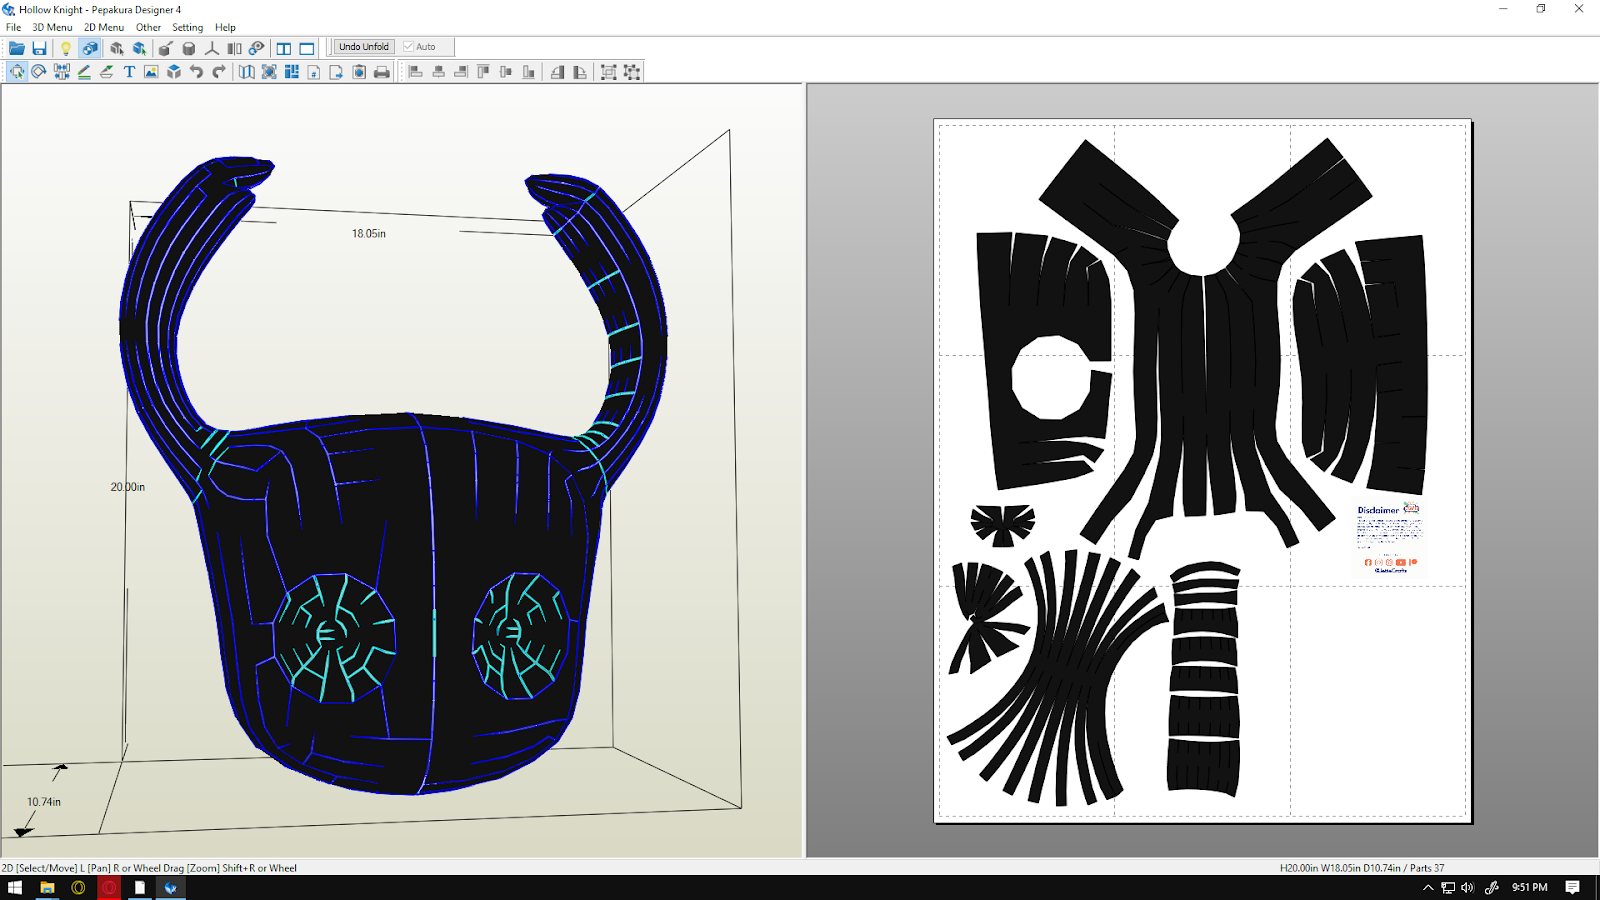The height and width of the screenshot is (900, 1600).
Task: Click the Insert Image tool icon
Action: tap(151, 72)
